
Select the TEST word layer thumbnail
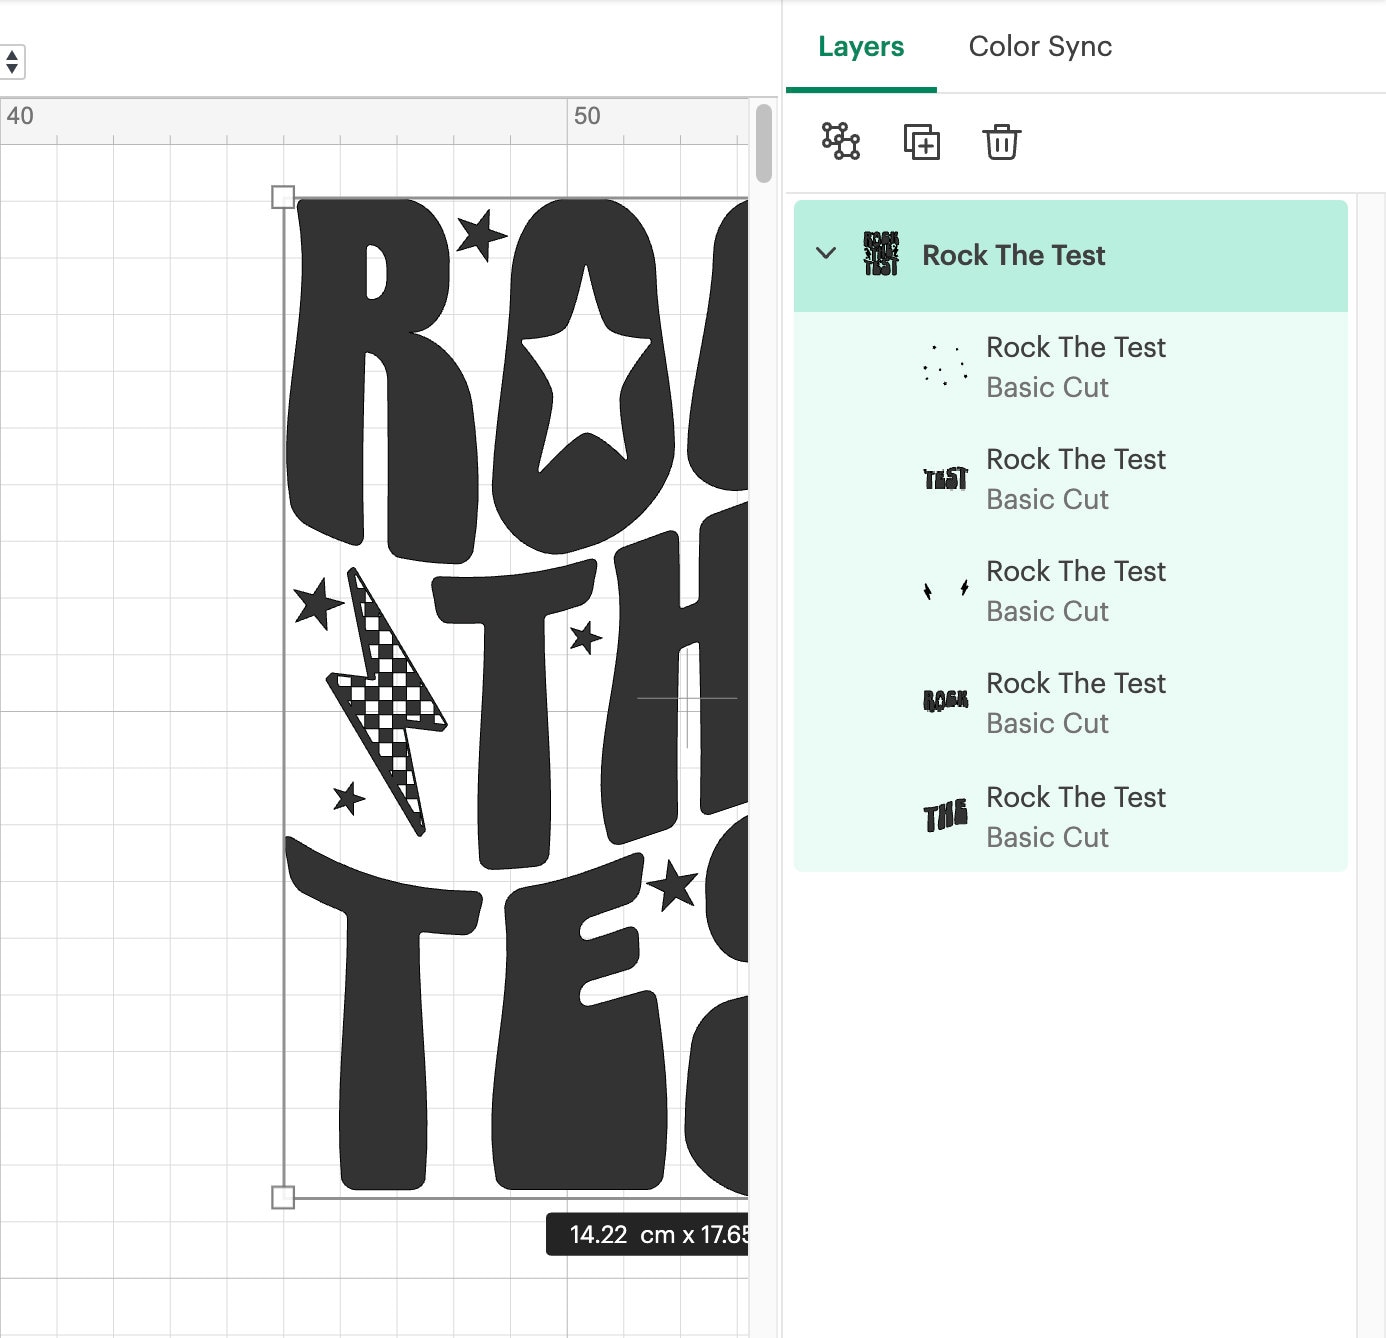[942, 477]
